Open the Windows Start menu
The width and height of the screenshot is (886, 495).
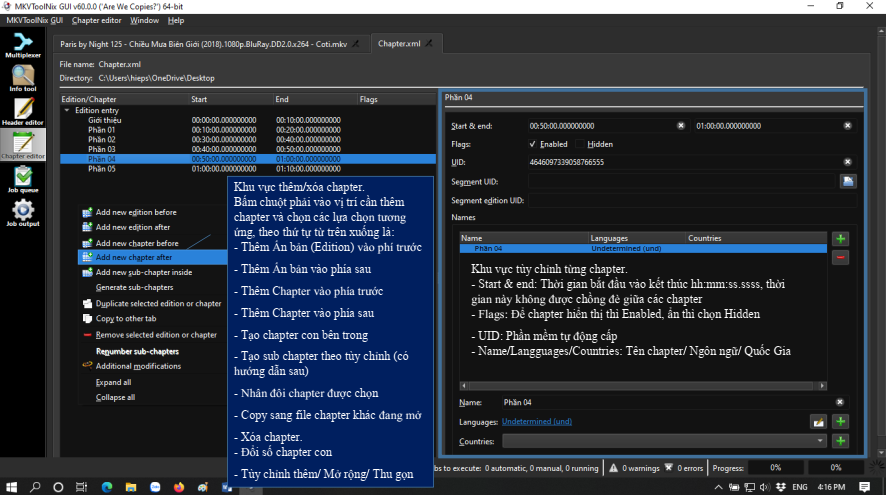point(11,487)
